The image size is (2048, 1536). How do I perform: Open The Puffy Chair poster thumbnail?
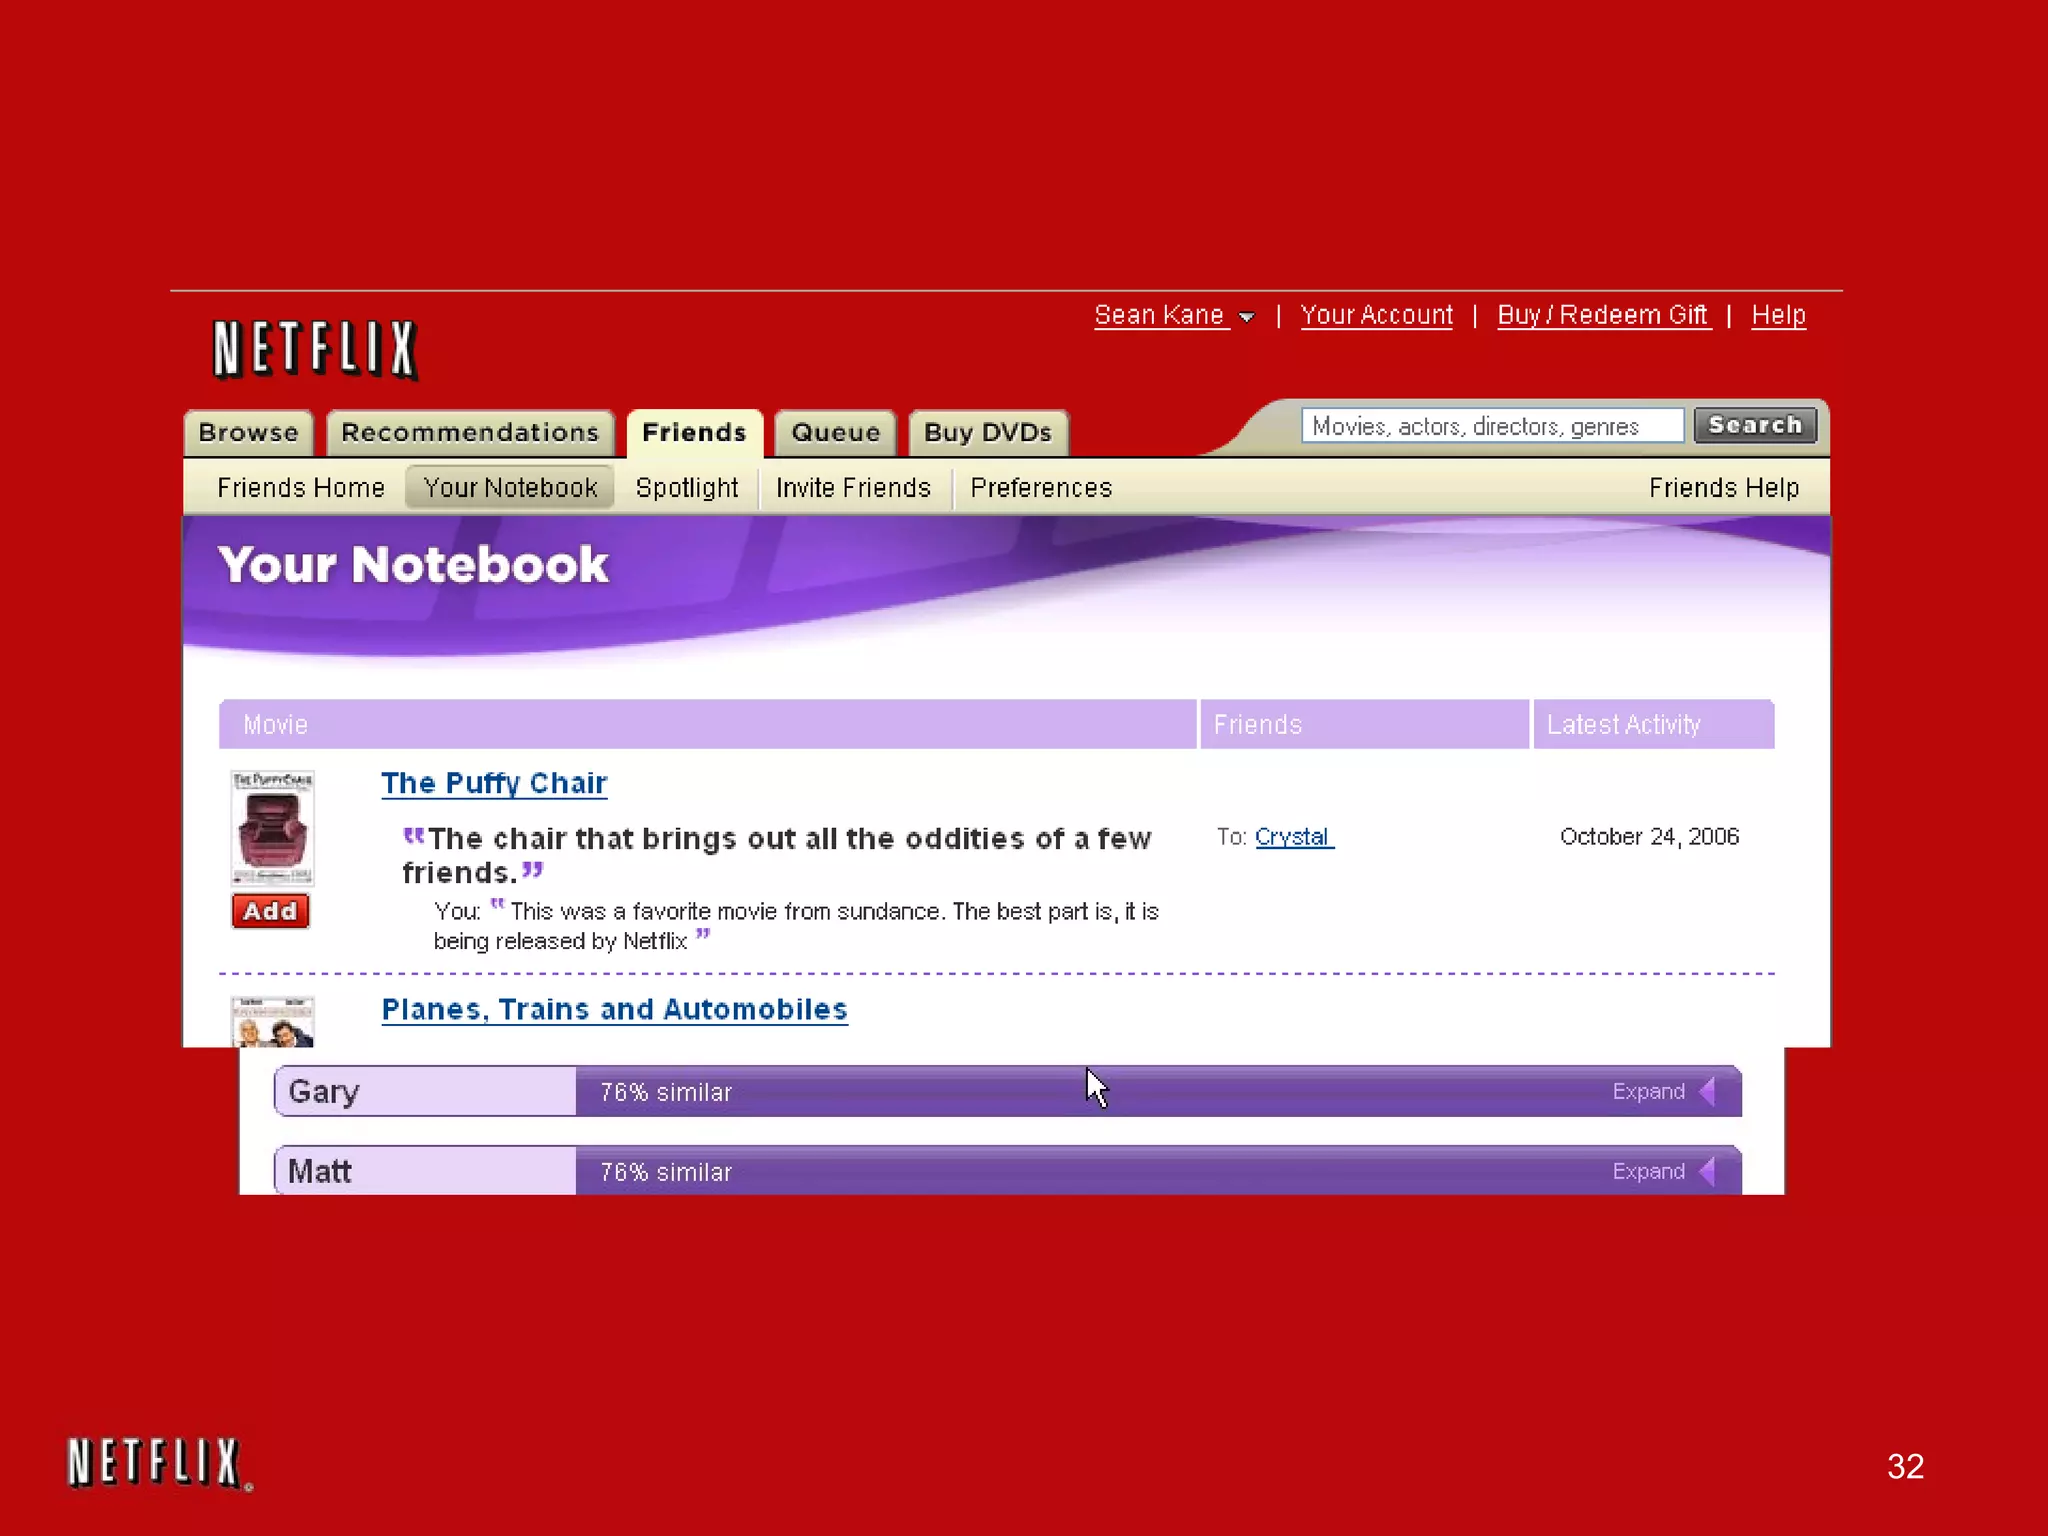(272, 828)
